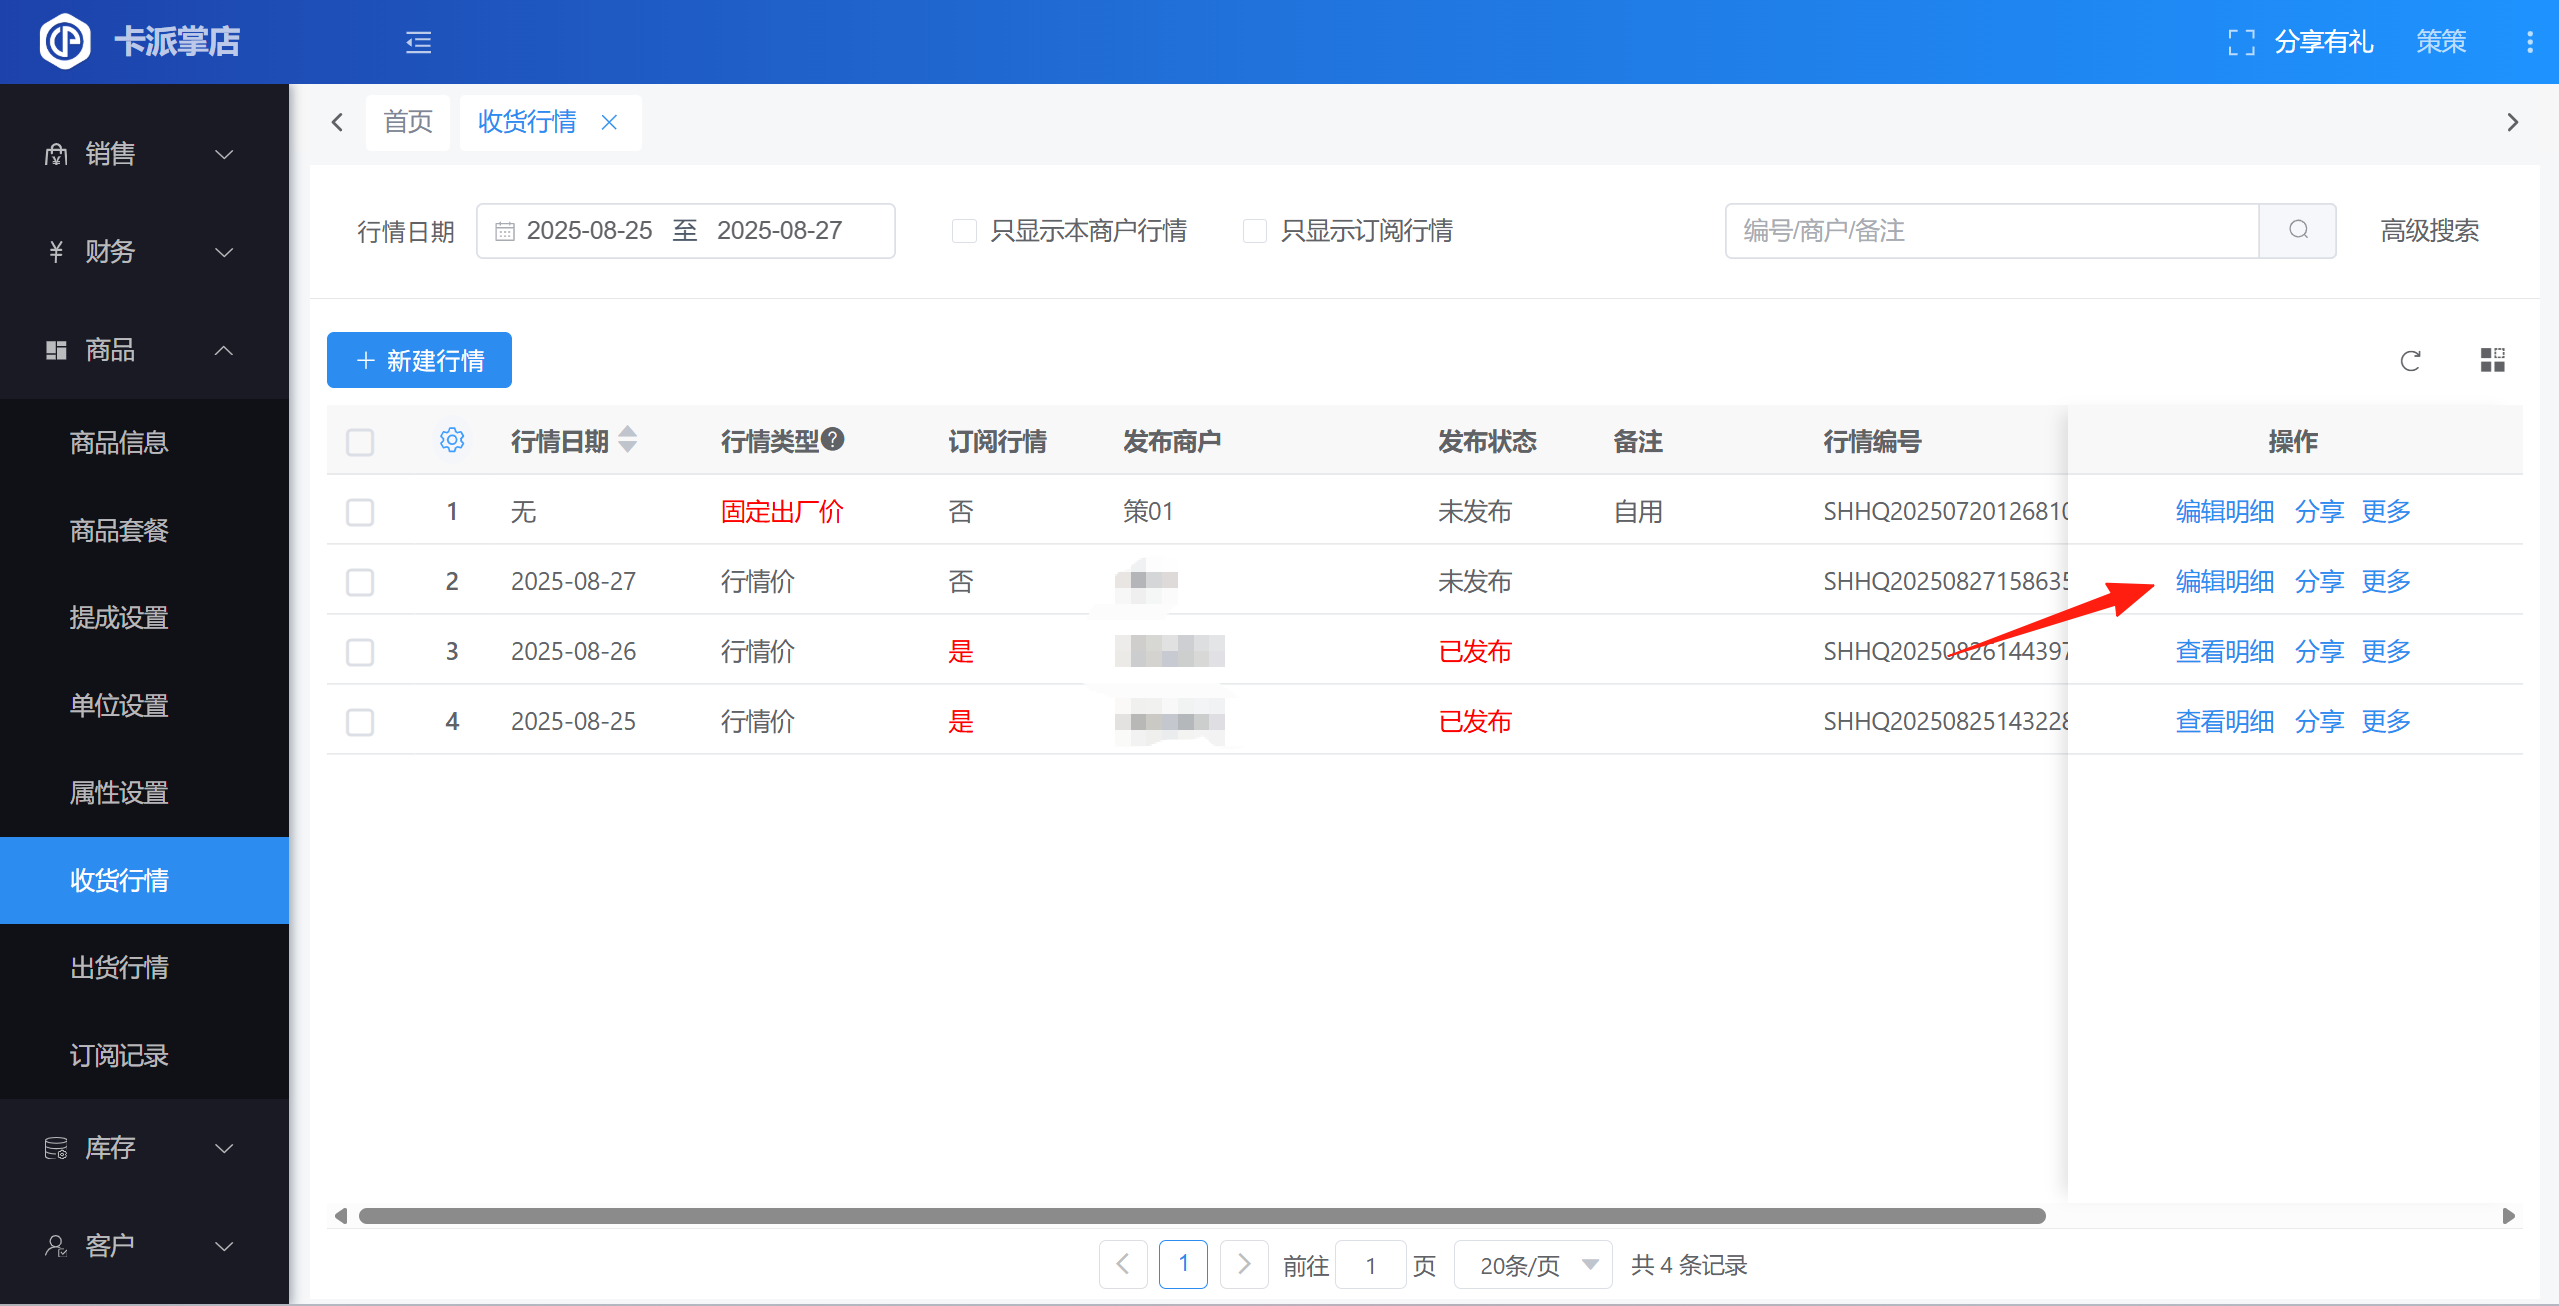Click the refresh table icon
Screen dimensions: 2559x1306
click(x=2410, y=361)
